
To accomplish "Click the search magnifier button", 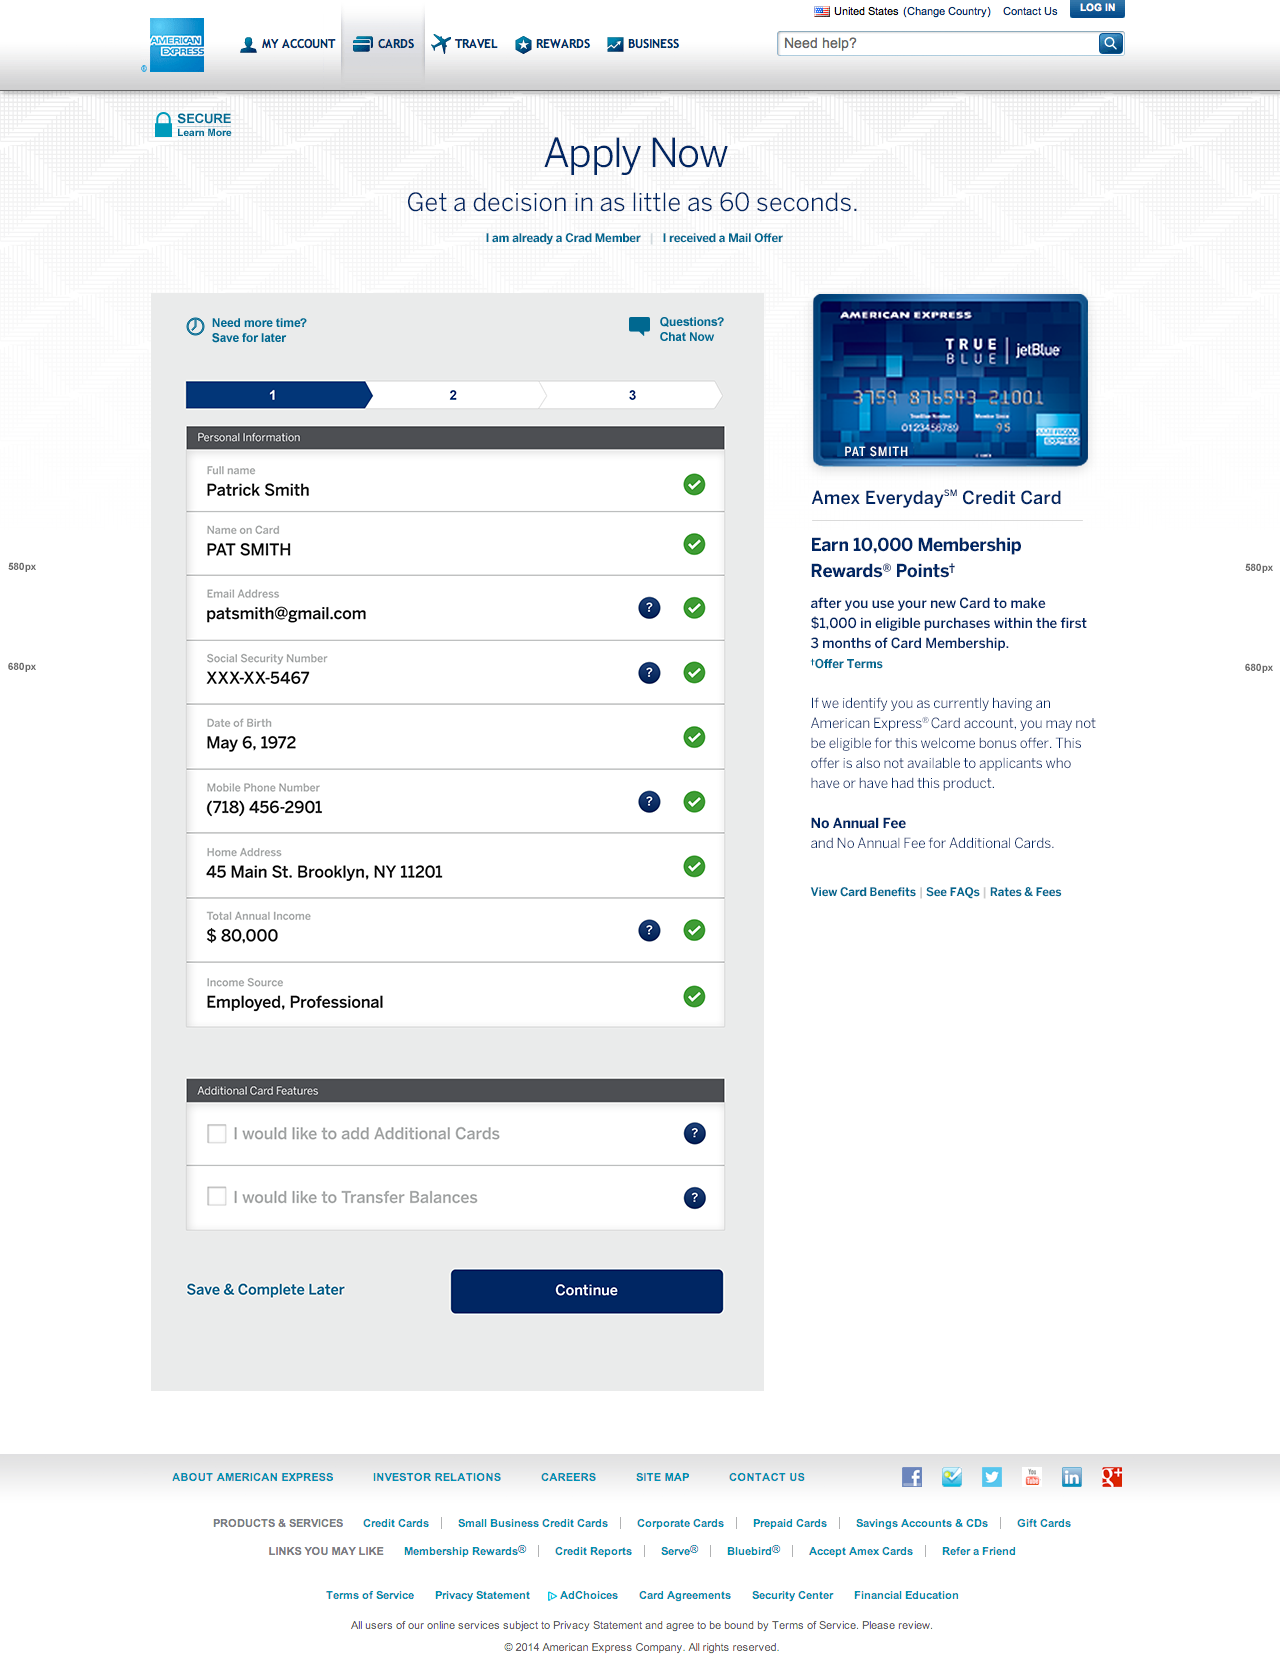I will coord(1110,43).
